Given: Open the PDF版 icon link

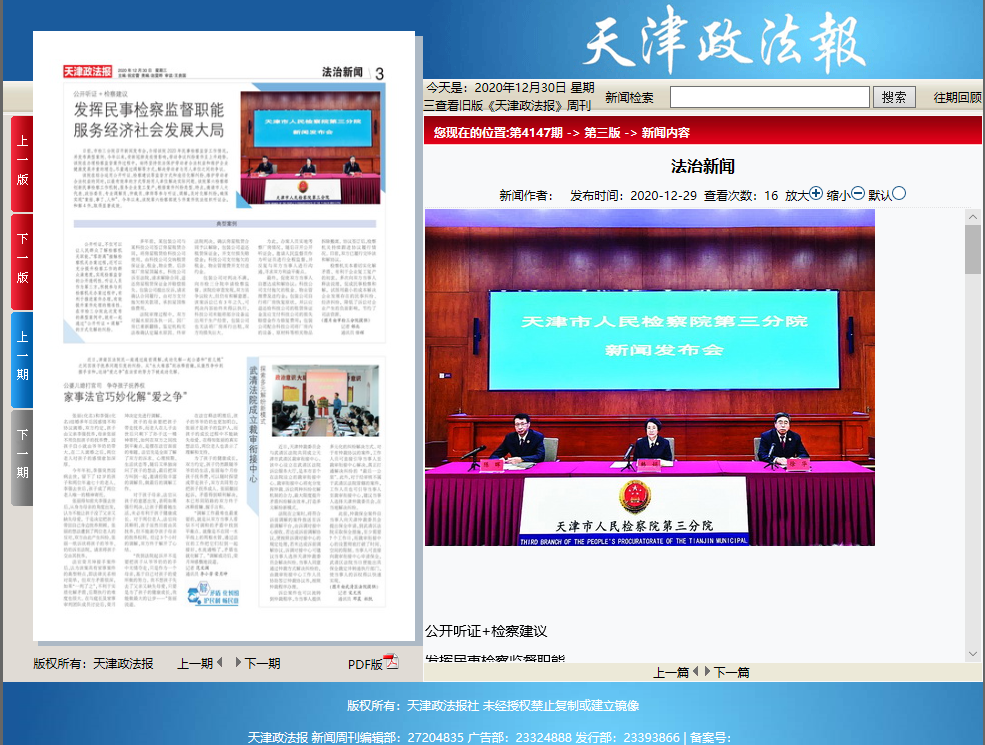Looking at the screenshot, I should click(x=391, y=662).
